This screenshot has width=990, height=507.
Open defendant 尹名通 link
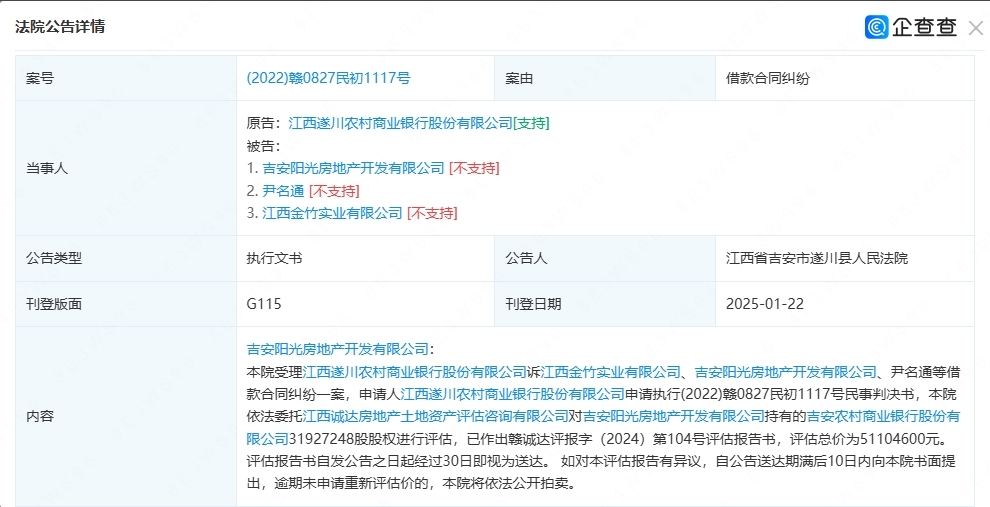pyautogui.click(x=283, y=191)
